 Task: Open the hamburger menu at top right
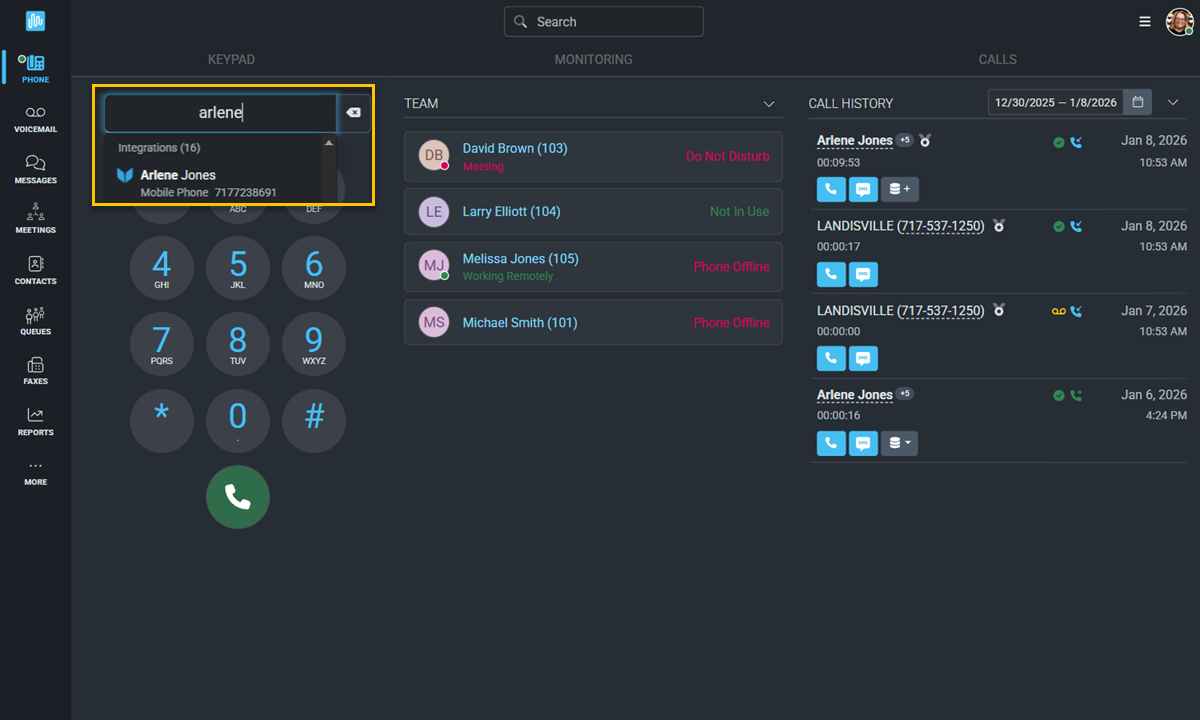[x=1144, y=21]
